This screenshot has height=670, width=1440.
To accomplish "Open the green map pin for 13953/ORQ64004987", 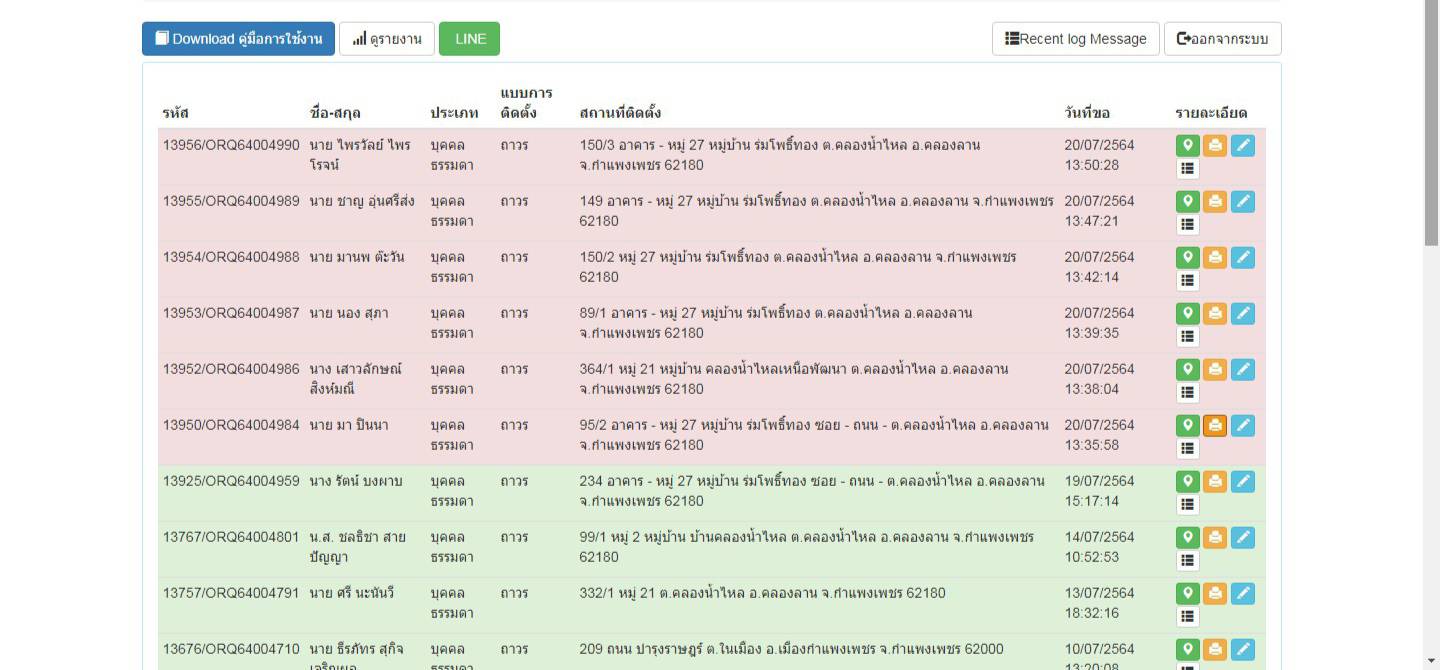I will (1187, 313).
